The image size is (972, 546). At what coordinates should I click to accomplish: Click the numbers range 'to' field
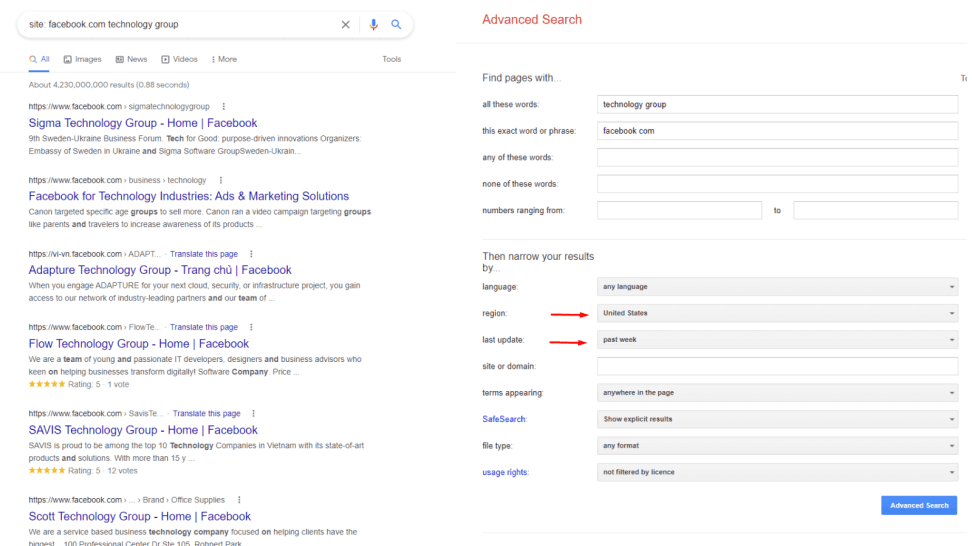point(876,211)
